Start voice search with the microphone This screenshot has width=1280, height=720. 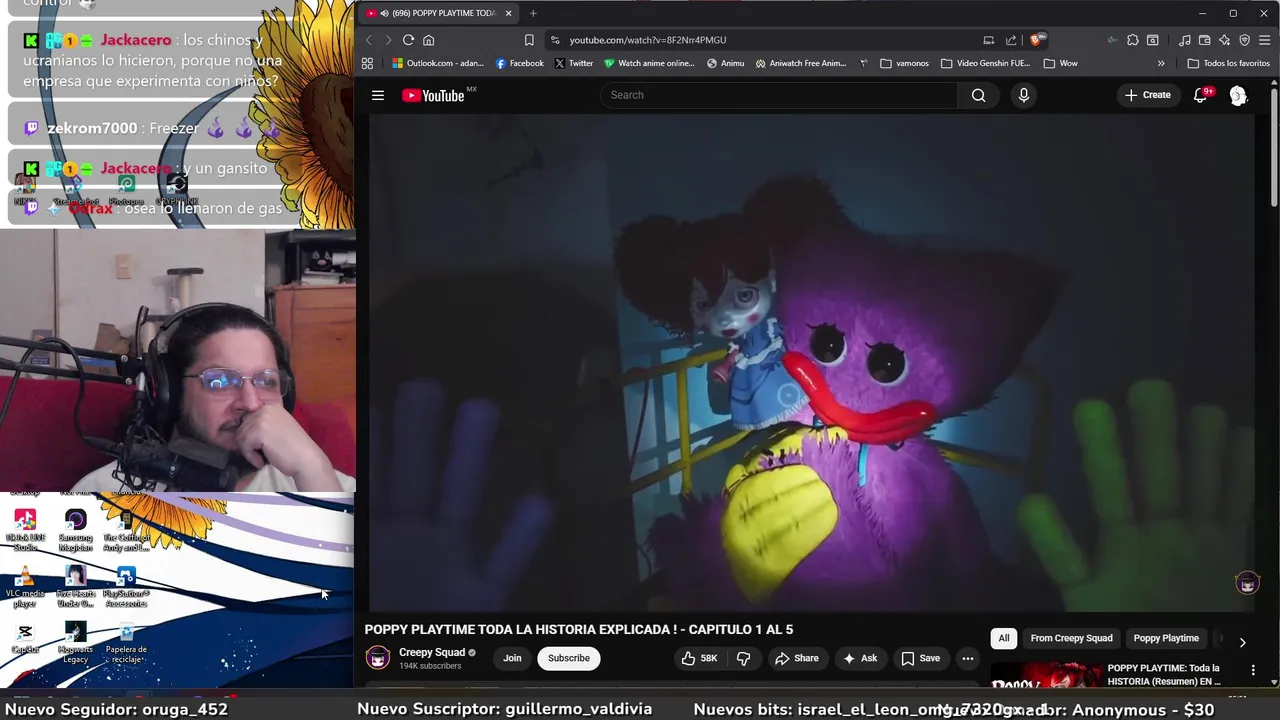(1023, 95)
